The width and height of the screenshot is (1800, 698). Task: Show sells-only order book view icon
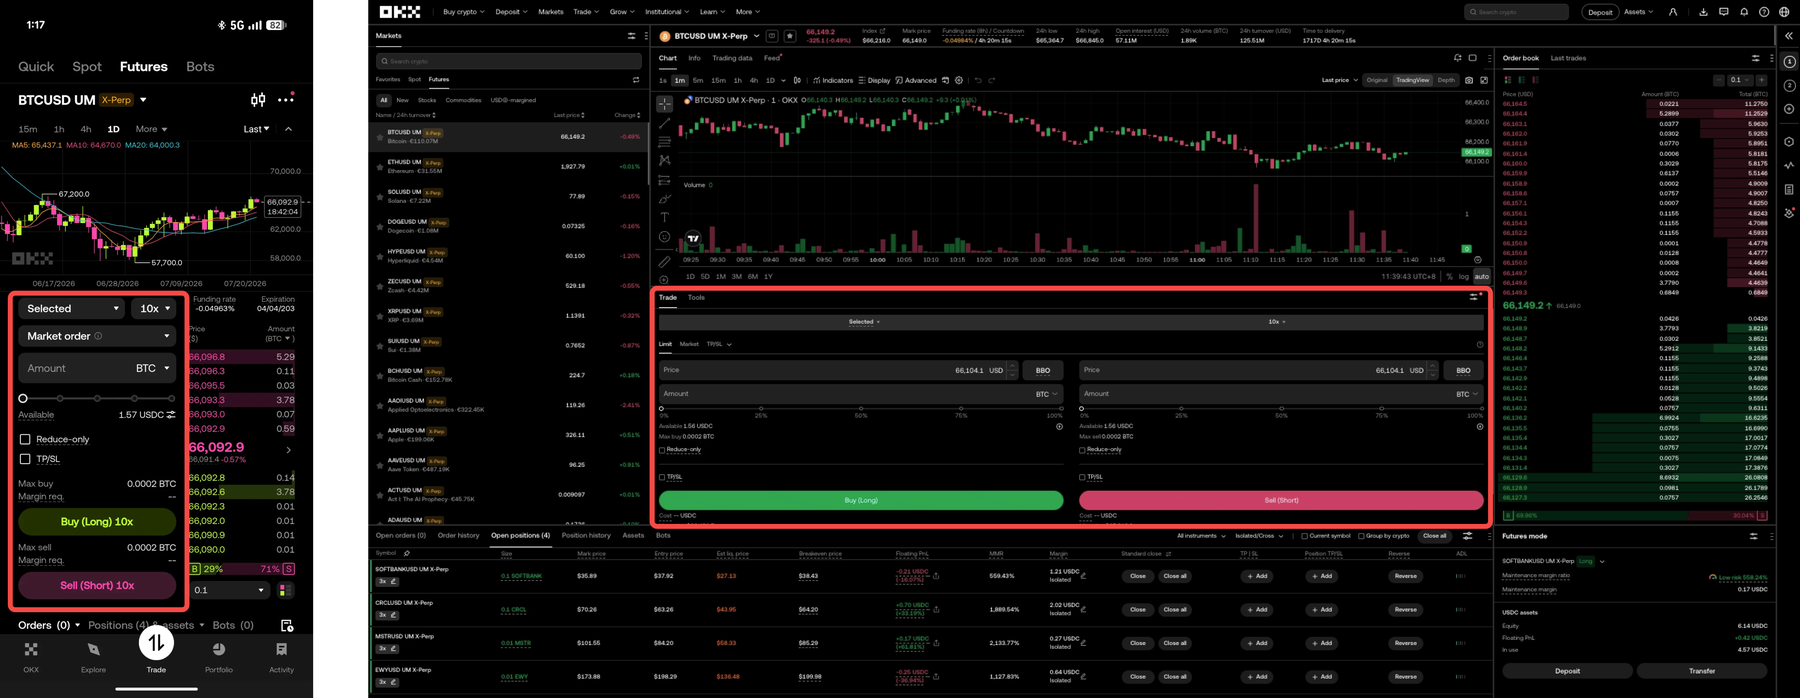pos(1535,80)
